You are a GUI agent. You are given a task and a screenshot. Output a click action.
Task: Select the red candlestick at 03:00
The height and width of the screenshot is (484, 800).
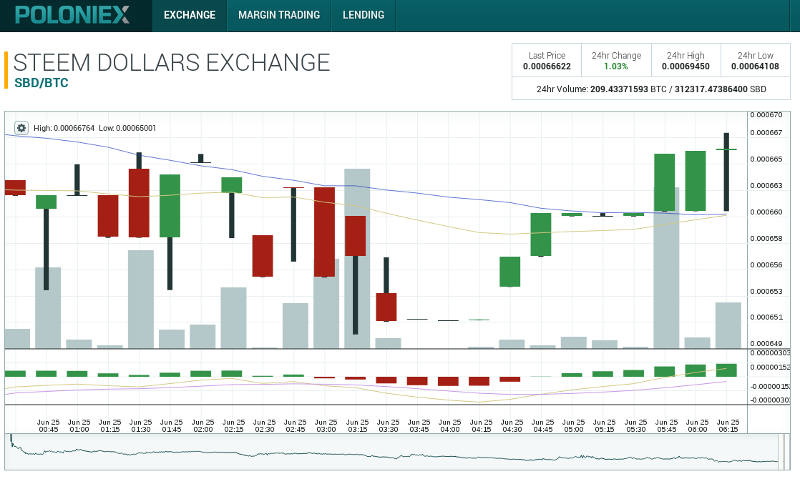point(324,232)
